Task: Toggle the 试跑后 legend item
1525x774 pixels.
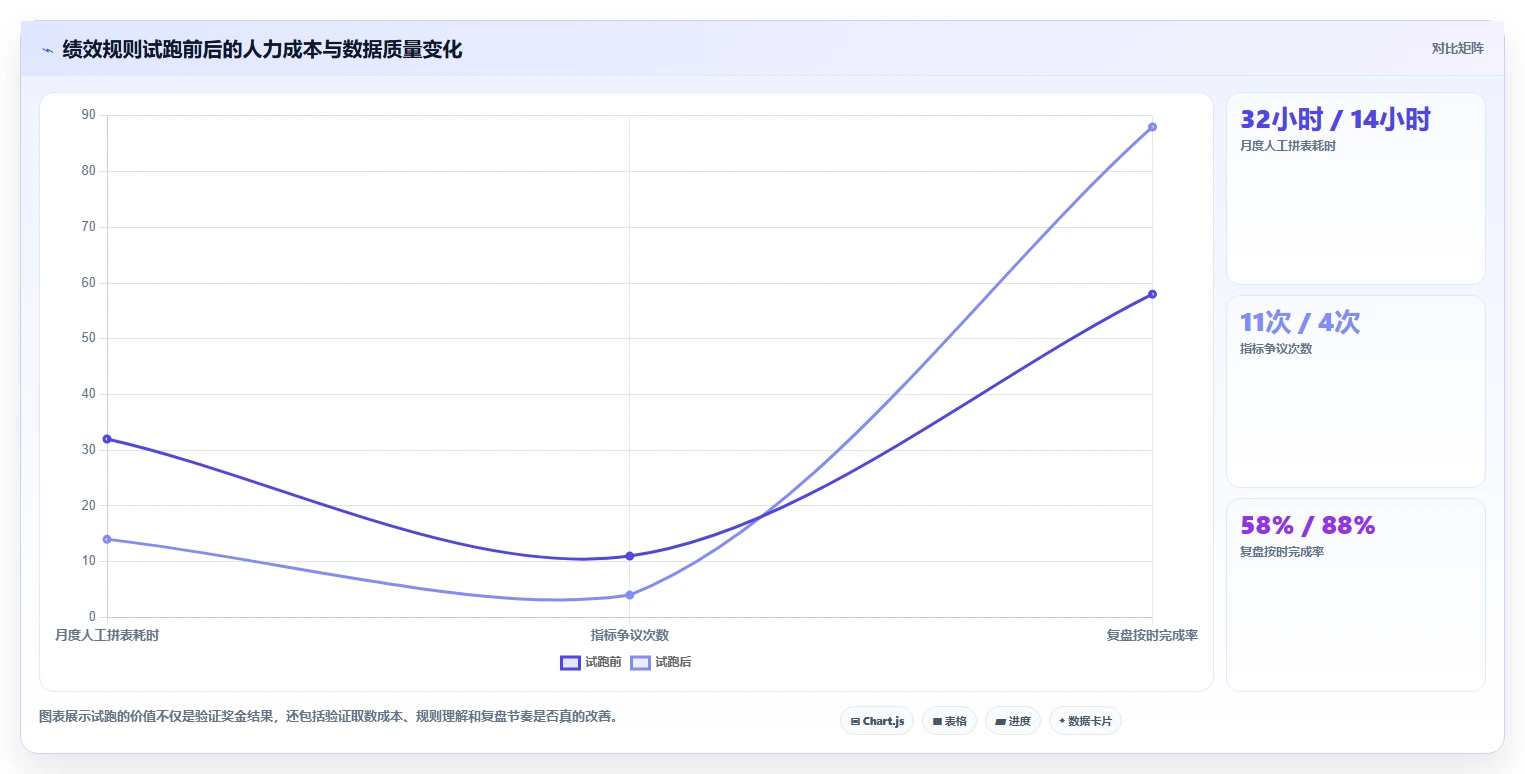Action: 661,662
